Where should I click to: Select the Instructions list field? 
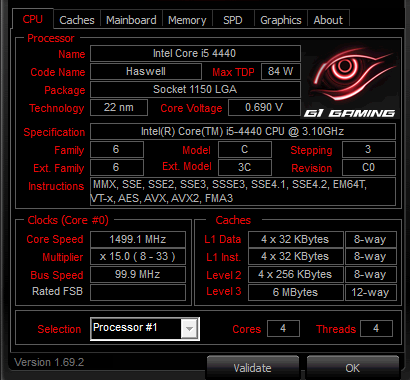pos(243,191)
